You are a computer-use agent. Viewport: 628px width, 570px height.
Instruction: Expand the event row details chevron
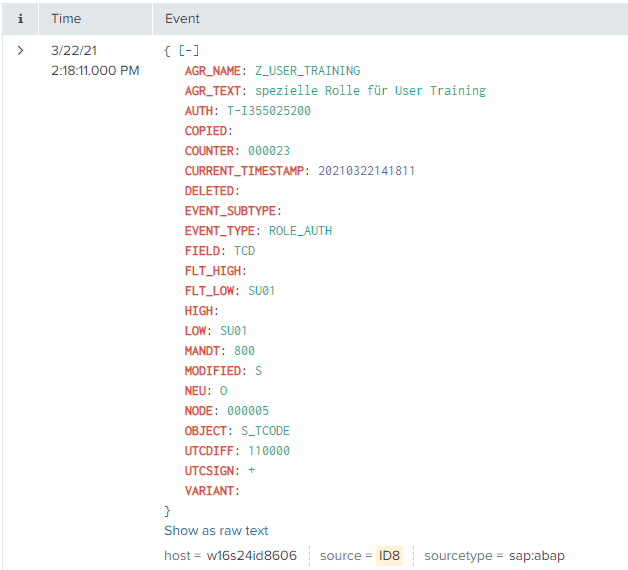[x=21, y=50]
